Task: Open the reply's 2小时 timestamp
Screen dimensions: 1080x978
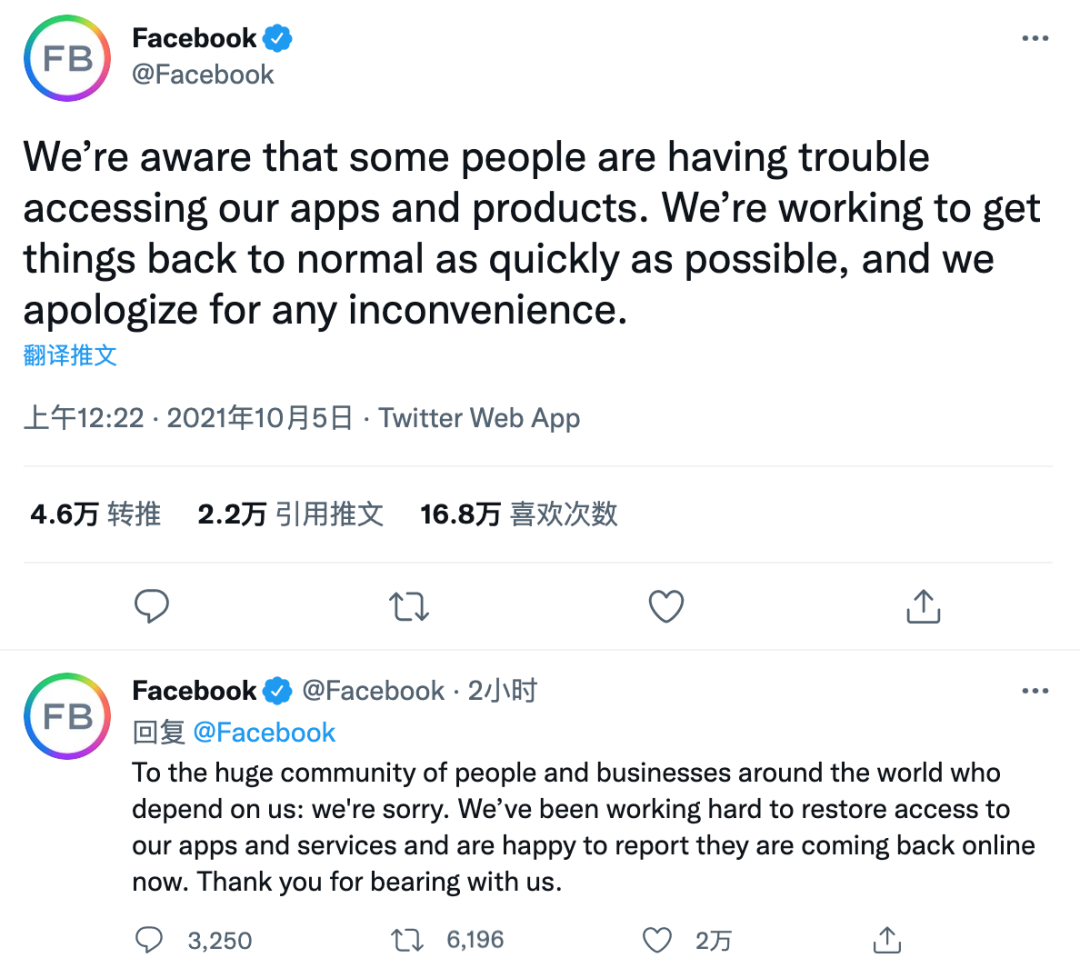Action: [x=502, y=691]
